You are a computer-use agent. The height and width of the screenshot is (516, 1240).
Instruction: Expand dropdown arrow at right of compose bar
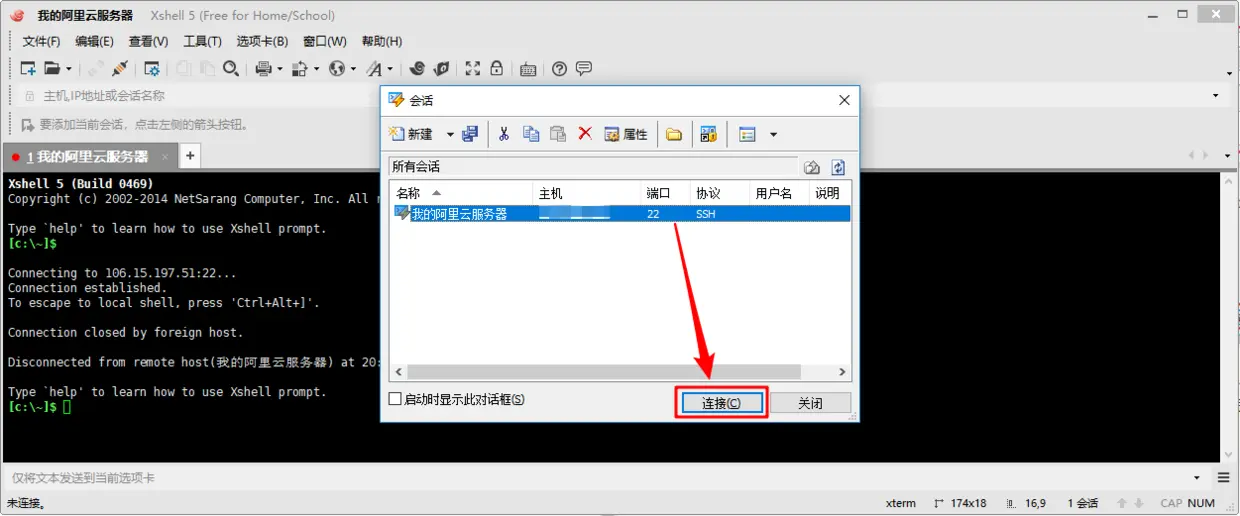click(1197, 478)
